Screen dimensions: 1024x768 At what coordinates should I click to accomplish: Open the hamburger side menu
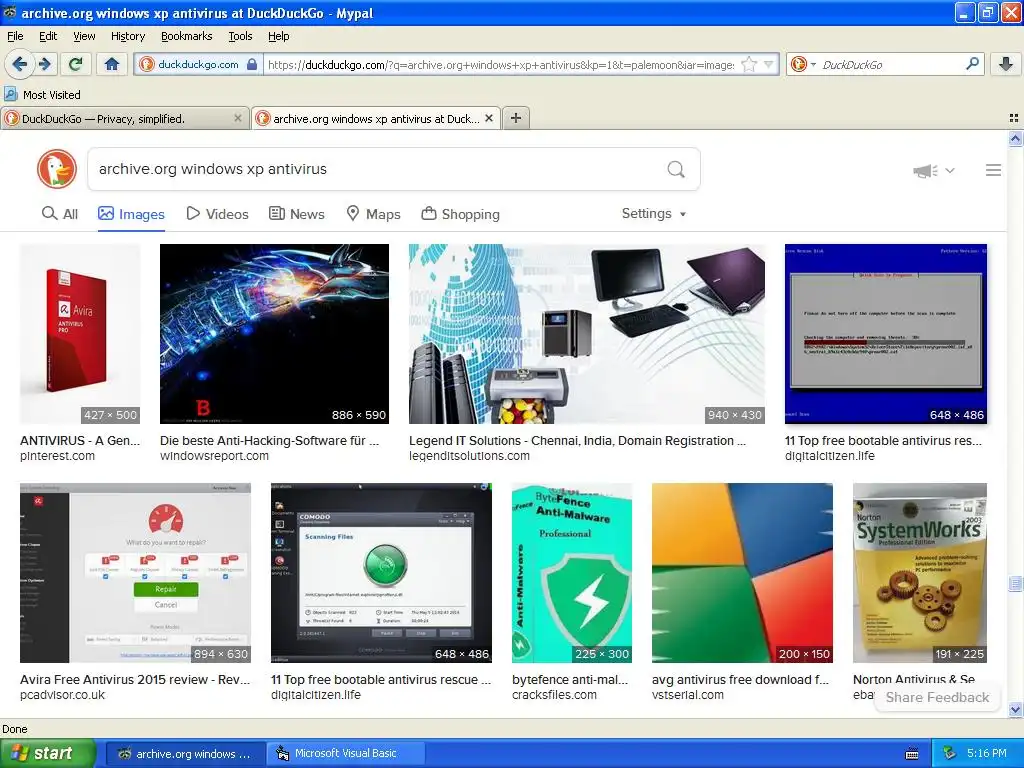click(x=993, y=170)
